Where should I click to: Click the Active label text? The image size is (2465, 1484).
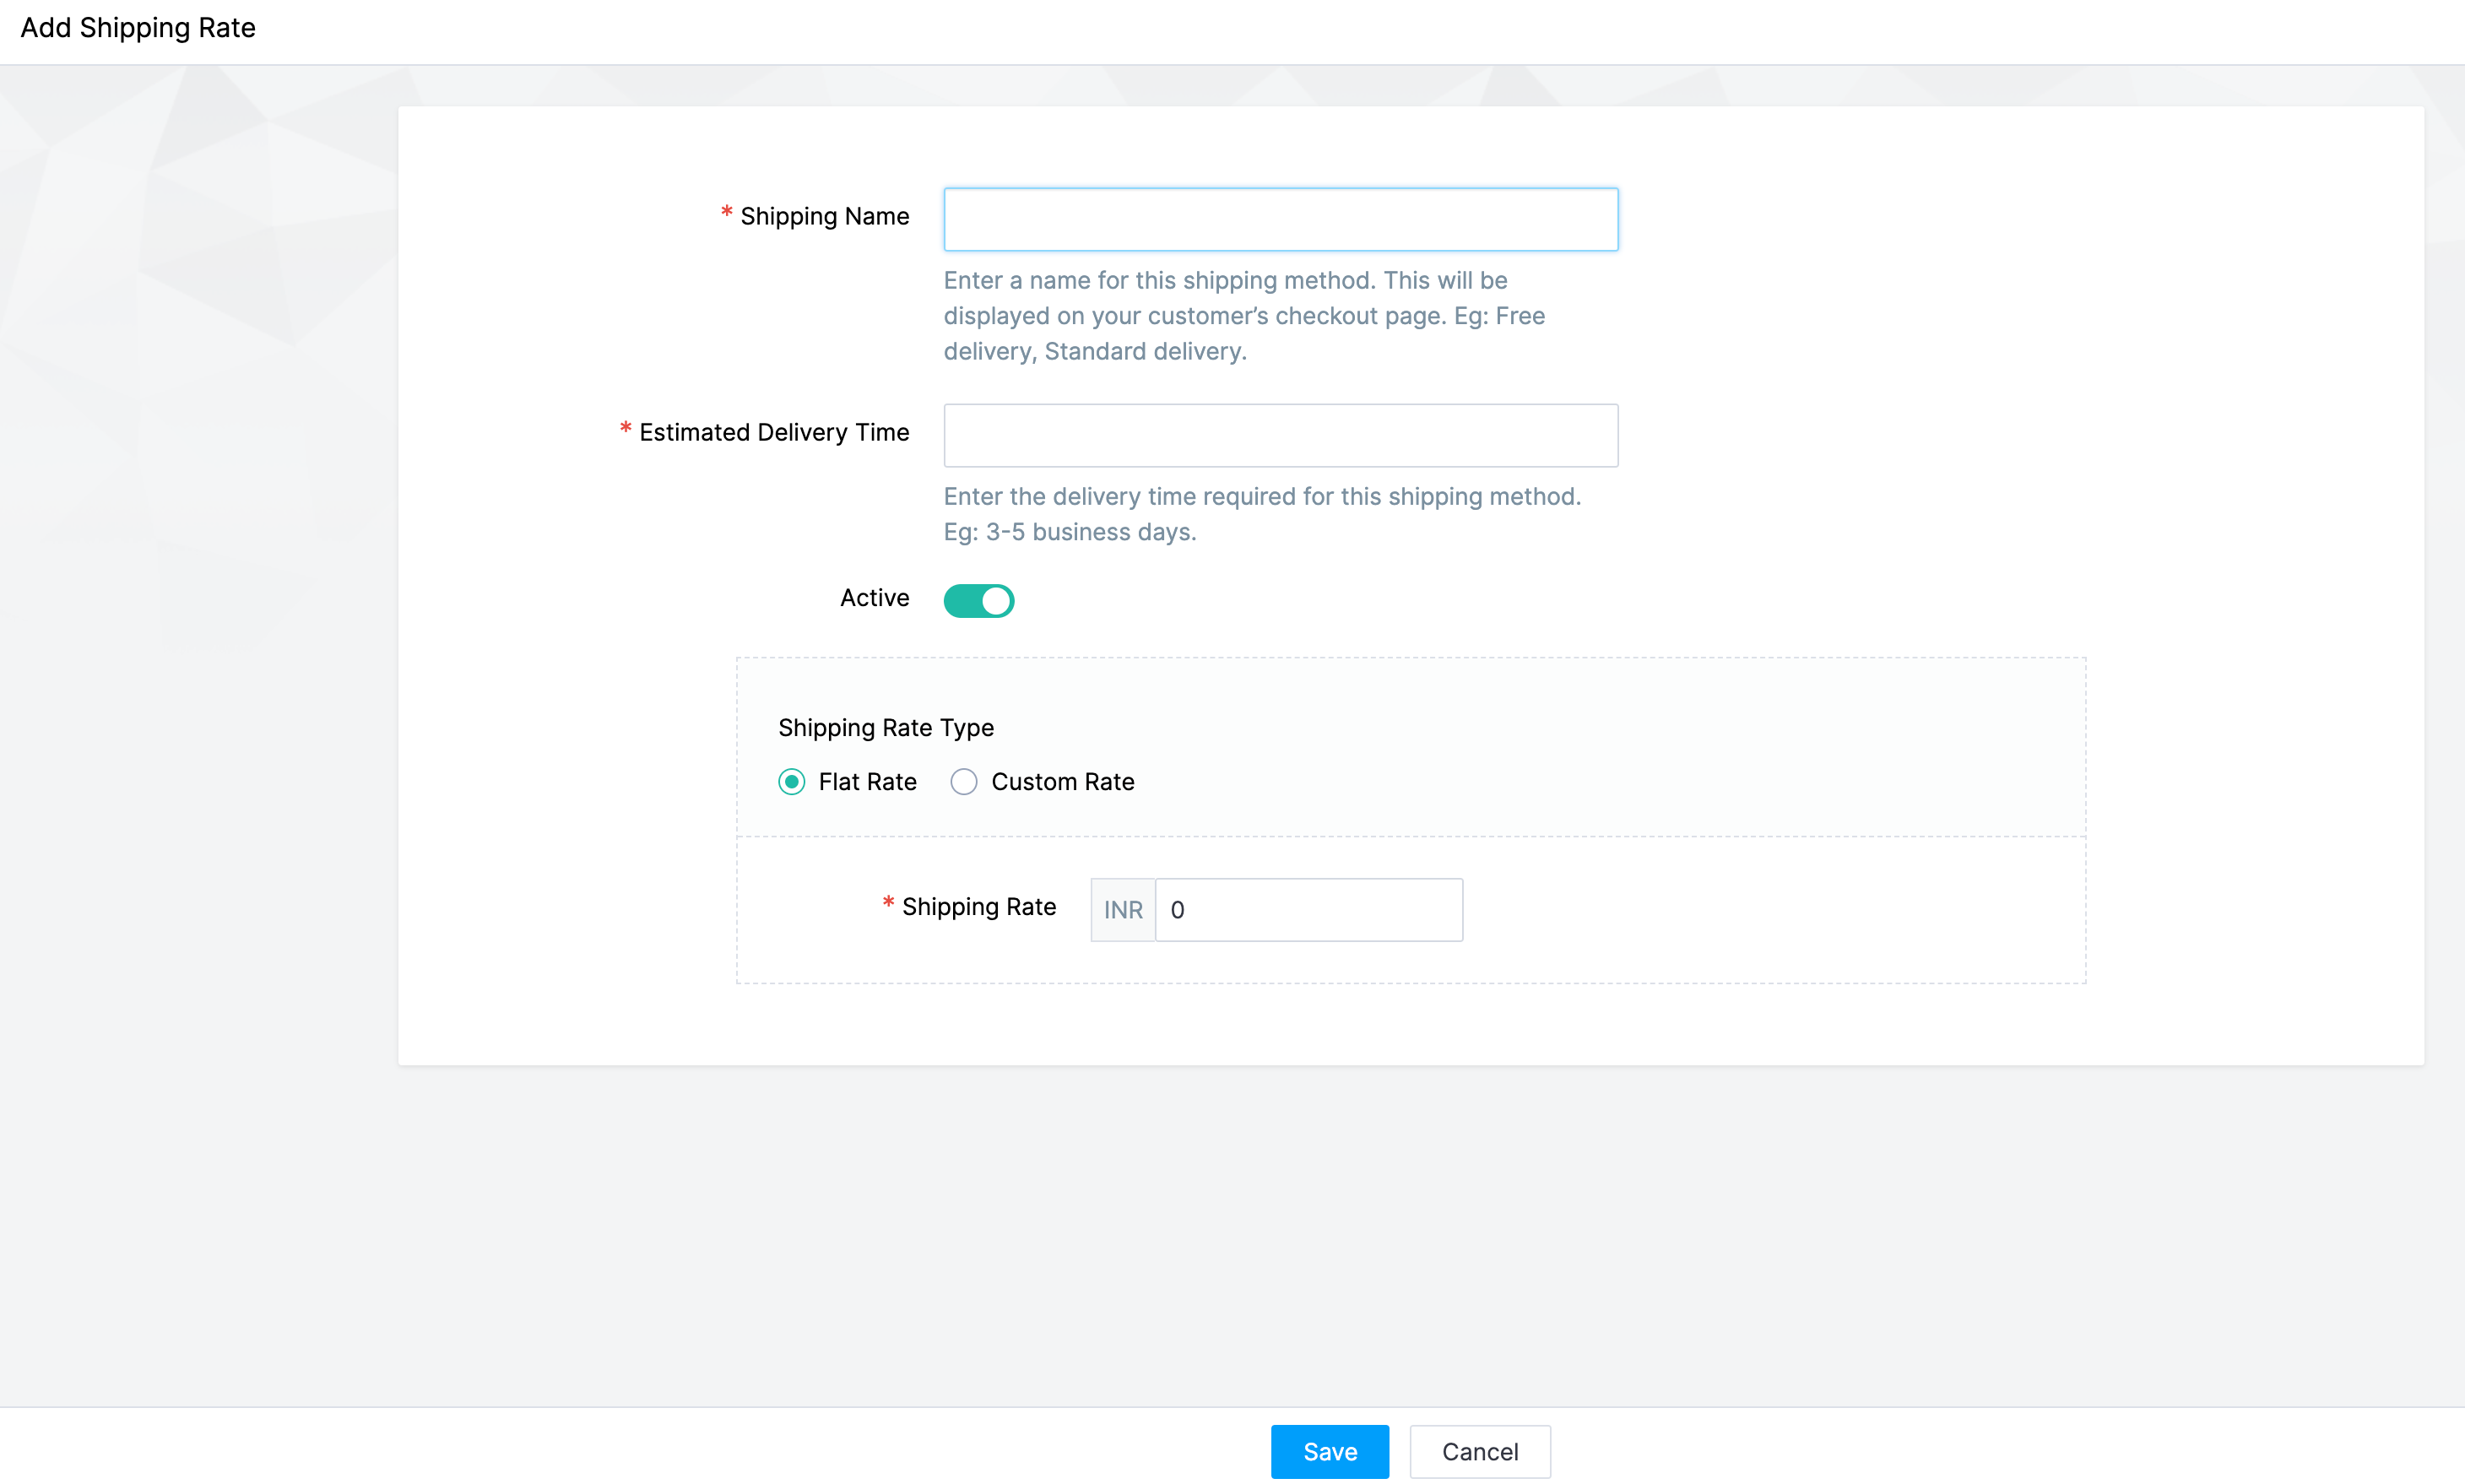point(874,597)
